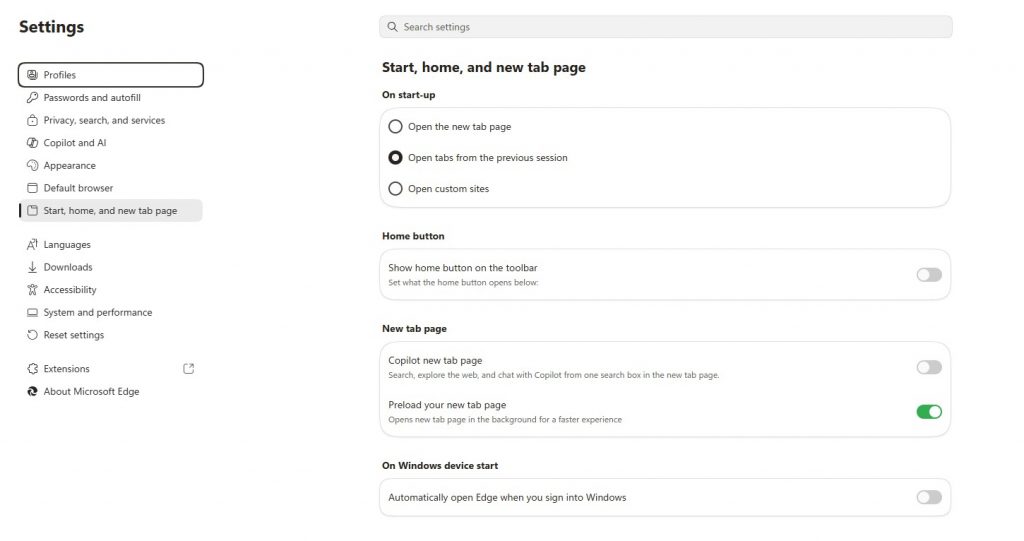
Task: Click the Downloads arrow icon
Action: click(x=32, y=267)
